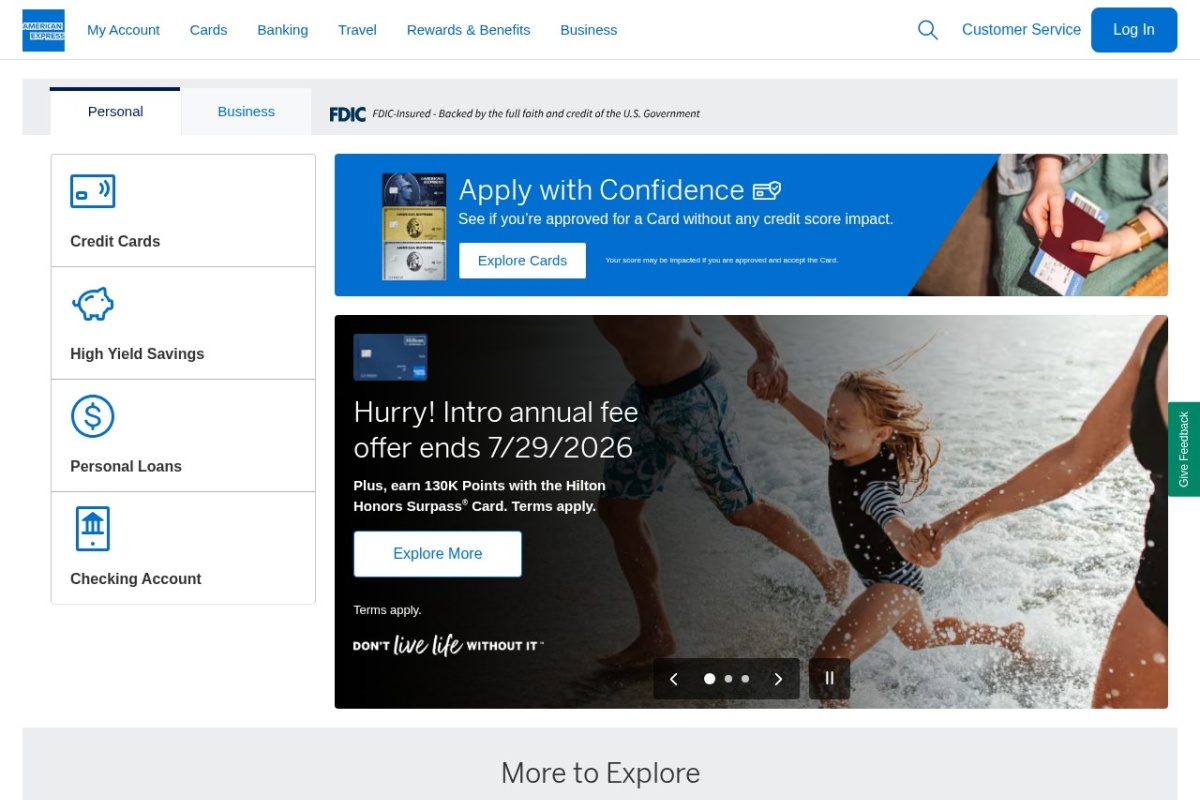Go to next carousel slide
The image size is (1200, 800).
pos(778,679)
